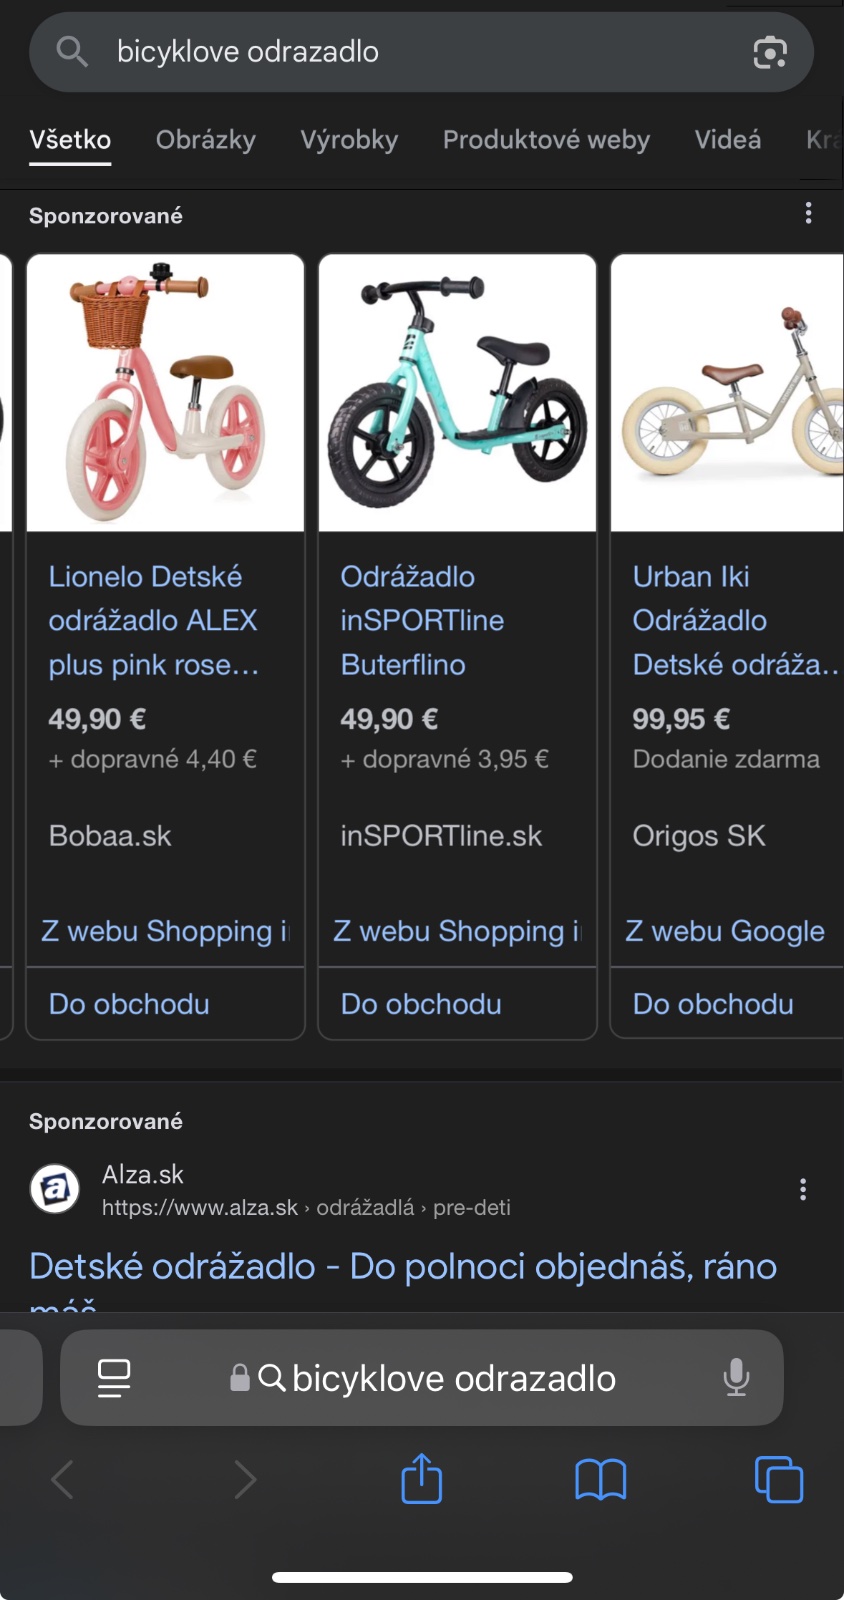Screen dimensions: 844x1600
Task: Open the Videá results tab
Action: (728, 140)
